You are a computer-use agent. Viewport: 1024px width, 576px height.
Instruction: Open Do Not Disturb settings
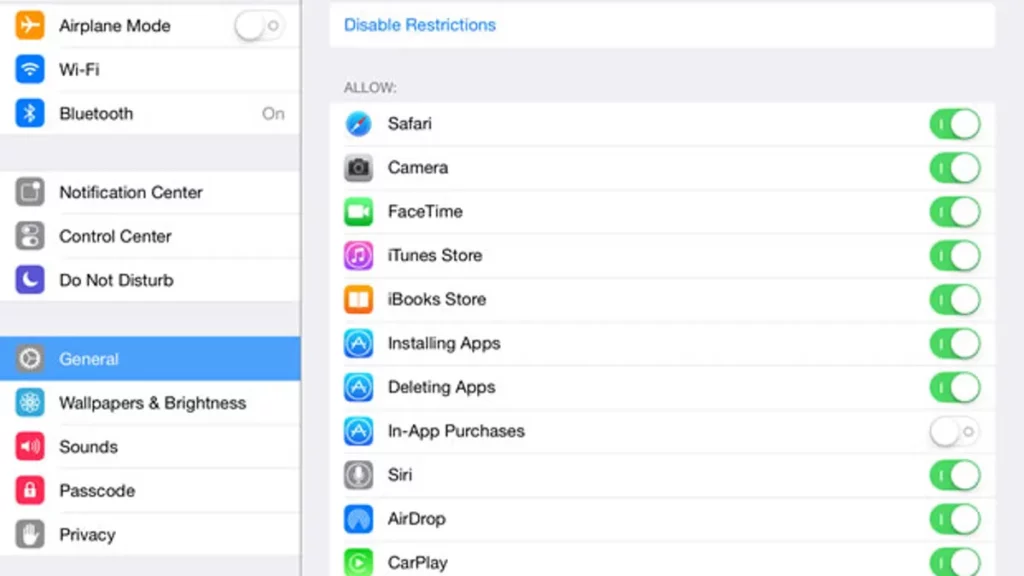tap(150, 280)
